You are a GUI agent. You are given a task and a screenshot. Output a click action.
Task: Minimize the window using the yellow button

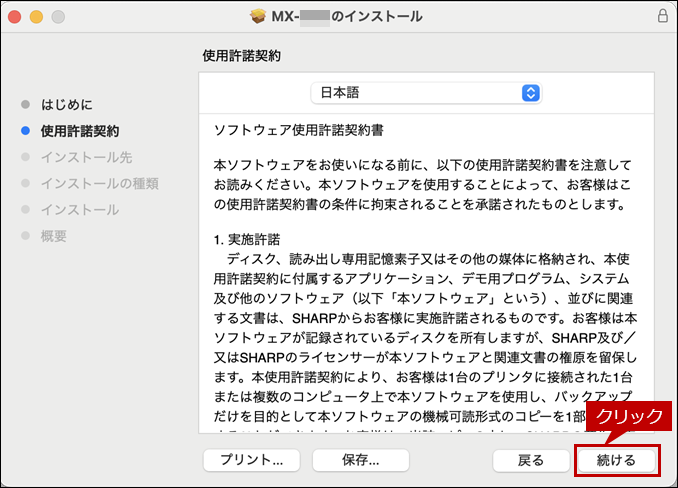coord(37,17)
